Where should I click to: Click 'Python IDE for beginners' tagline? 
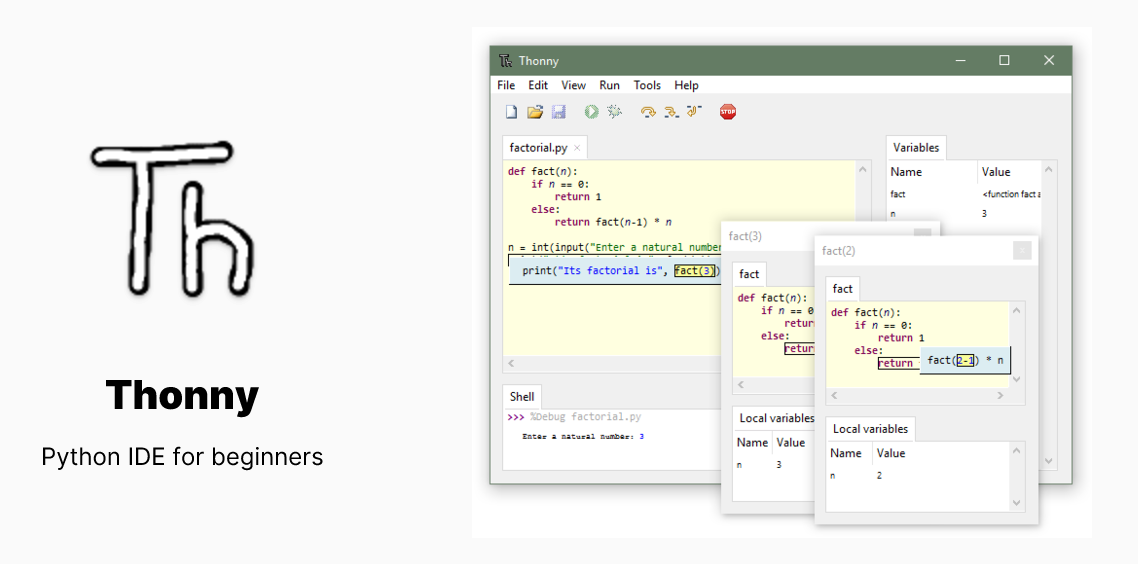(x=182, y=457)
